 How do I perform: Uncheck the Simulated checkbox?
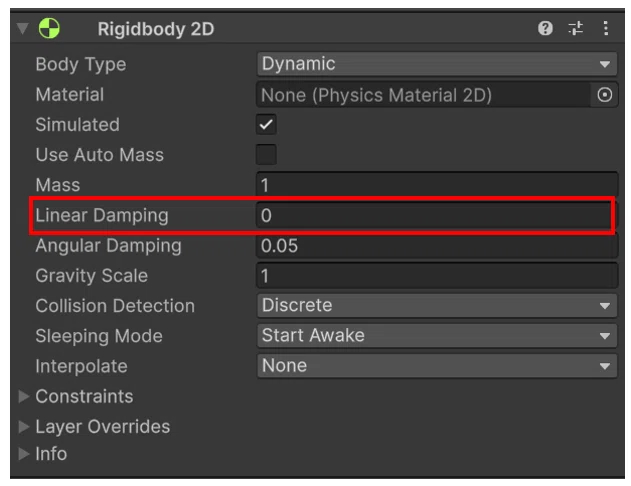(266, 124)
